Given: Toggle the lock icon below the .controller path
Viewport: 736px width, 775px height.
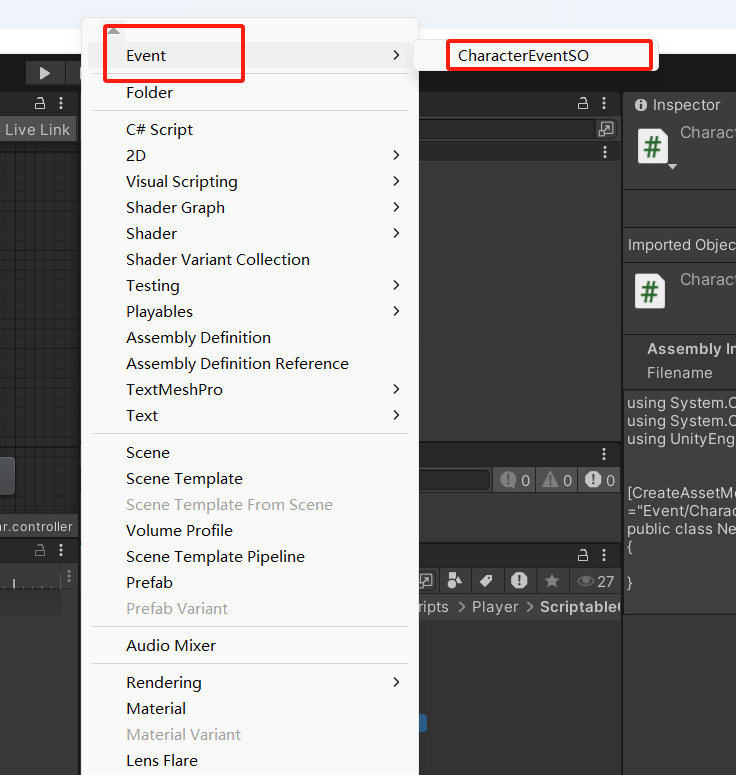Looking at the screenshot, I should point(40,550).
